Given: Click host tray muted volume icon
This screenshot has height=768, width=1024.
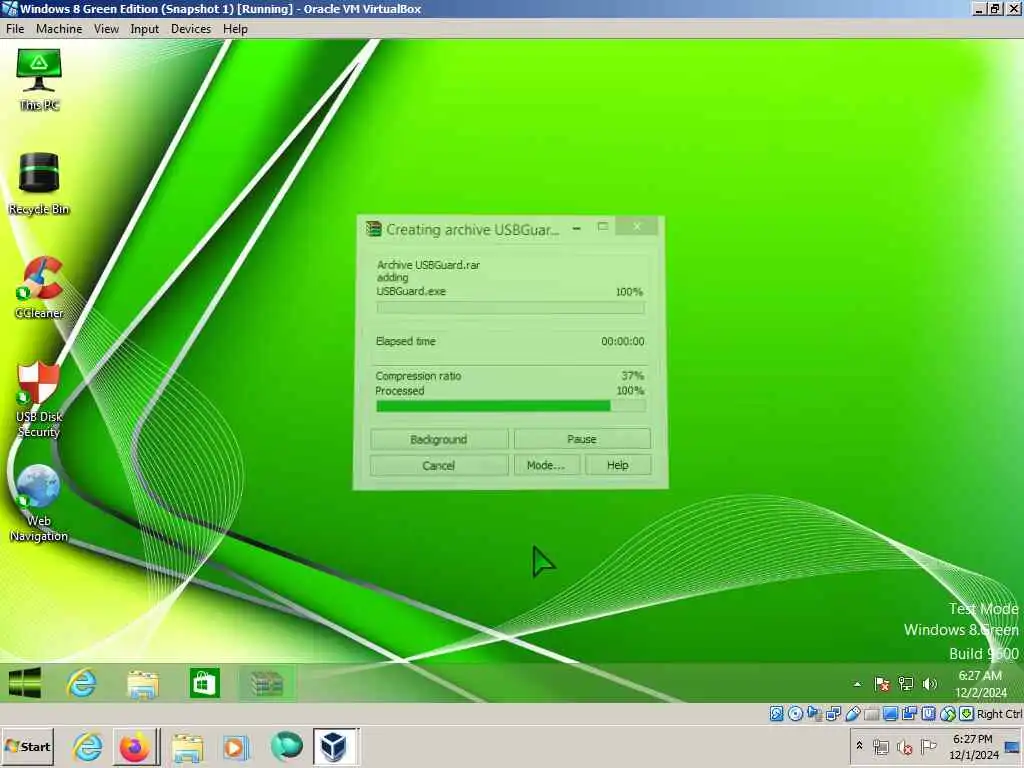Looking at the screenshot, I should pos(904,746).
